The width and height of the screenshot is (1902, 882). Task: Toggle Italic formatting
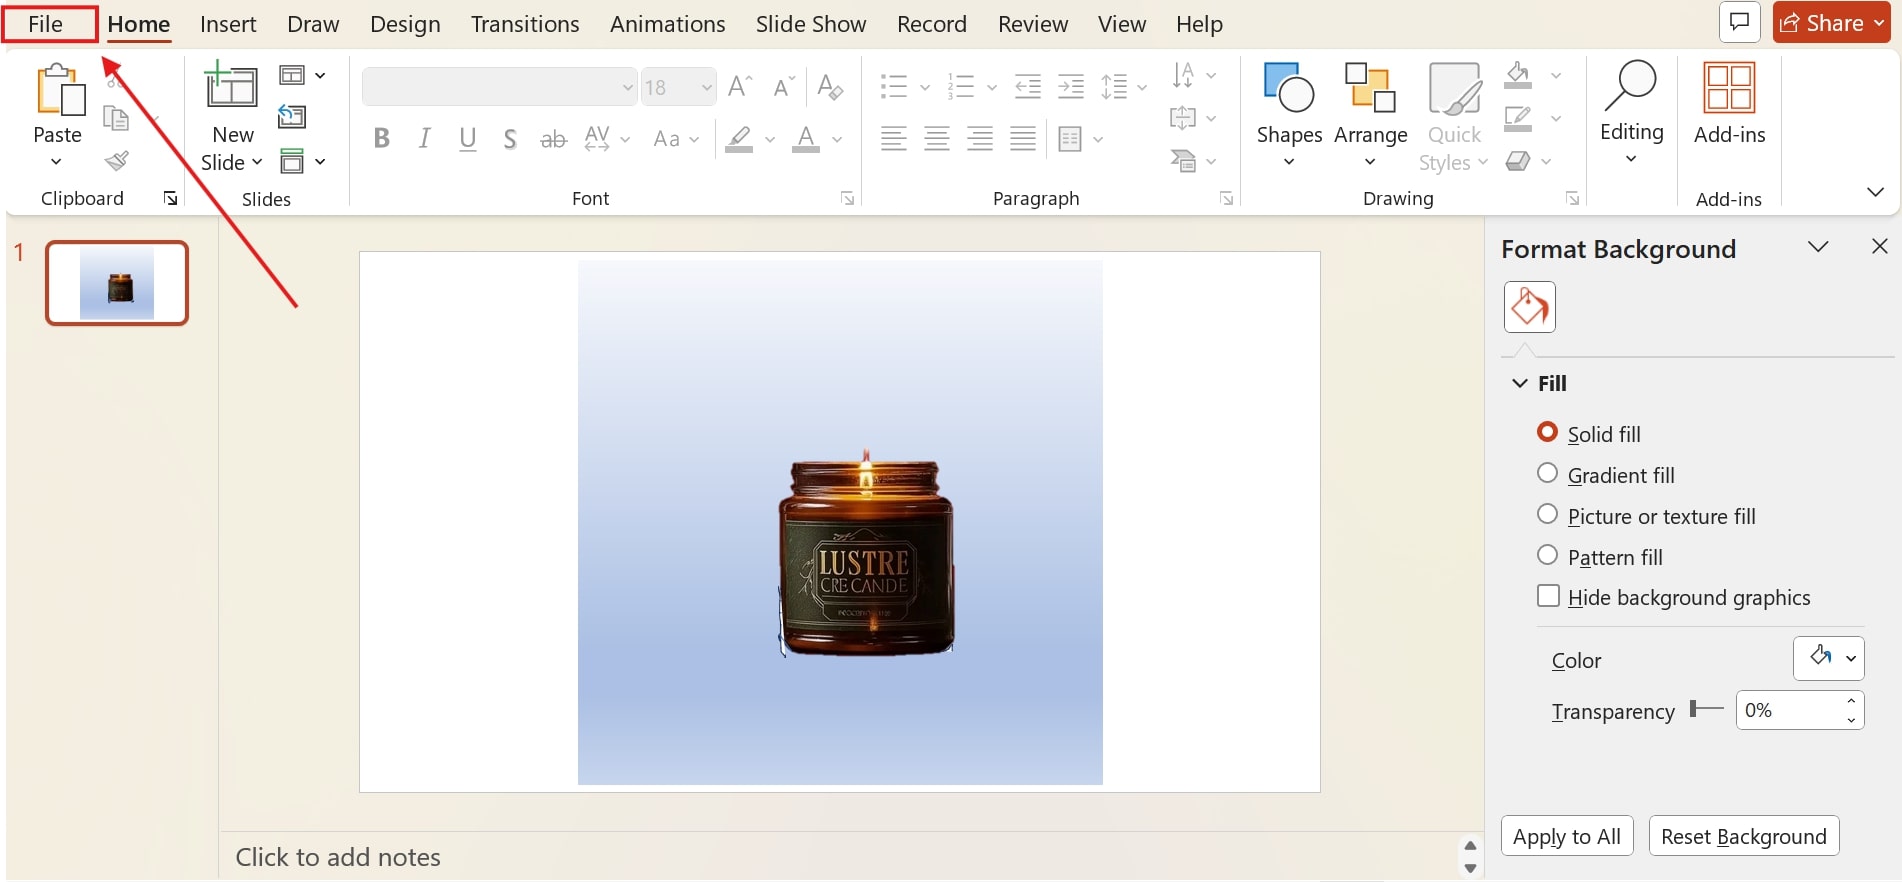coord(425,139)
